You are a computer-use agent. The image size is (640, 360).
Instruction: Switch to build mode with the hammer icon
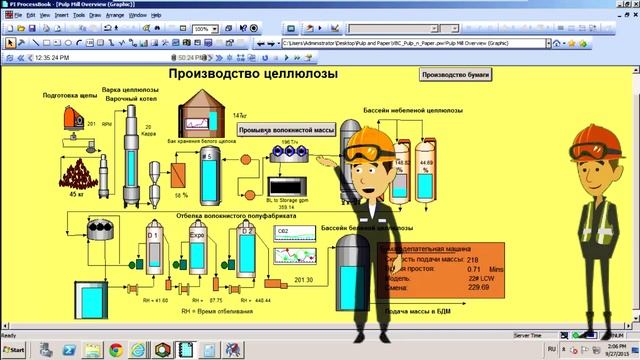[x=22, y=43]
